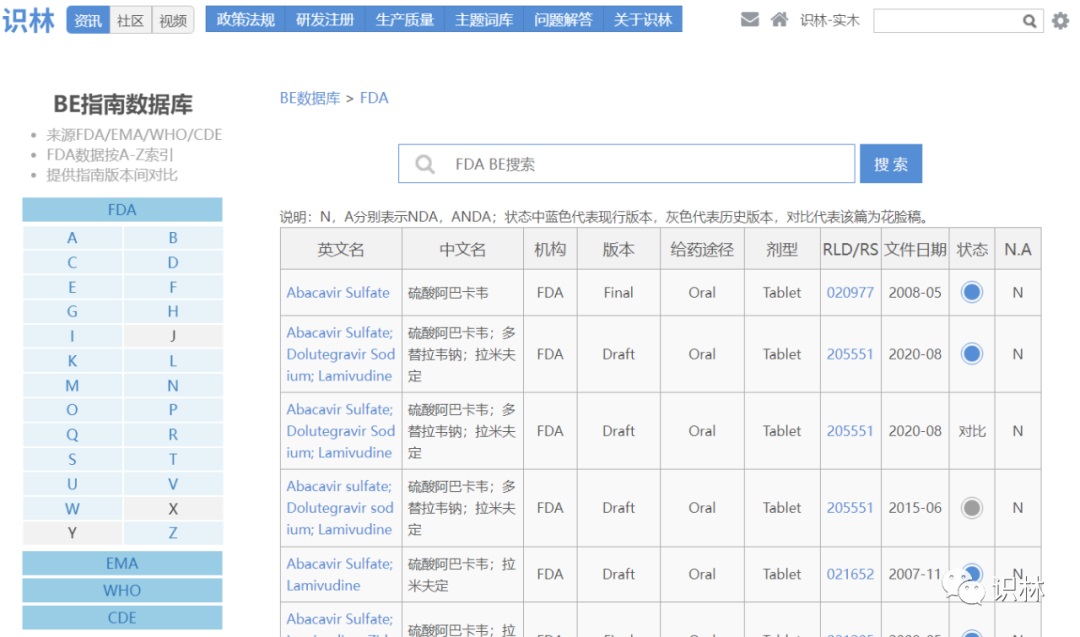The width and height of the screenshot is (1080, 637).
Task: Choose index letter E
Action: [72, 287]
